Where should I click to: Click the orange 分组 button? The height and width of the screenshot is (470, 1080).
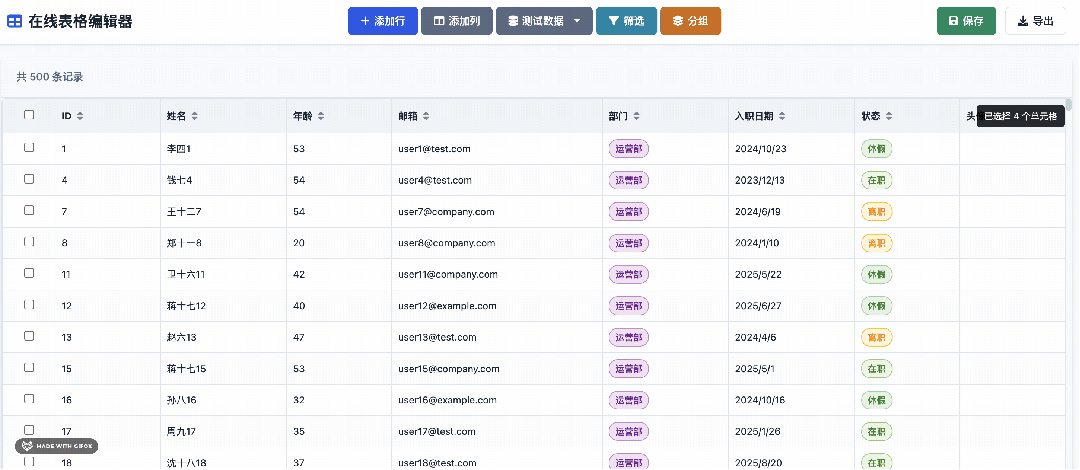tap(690, 21)
